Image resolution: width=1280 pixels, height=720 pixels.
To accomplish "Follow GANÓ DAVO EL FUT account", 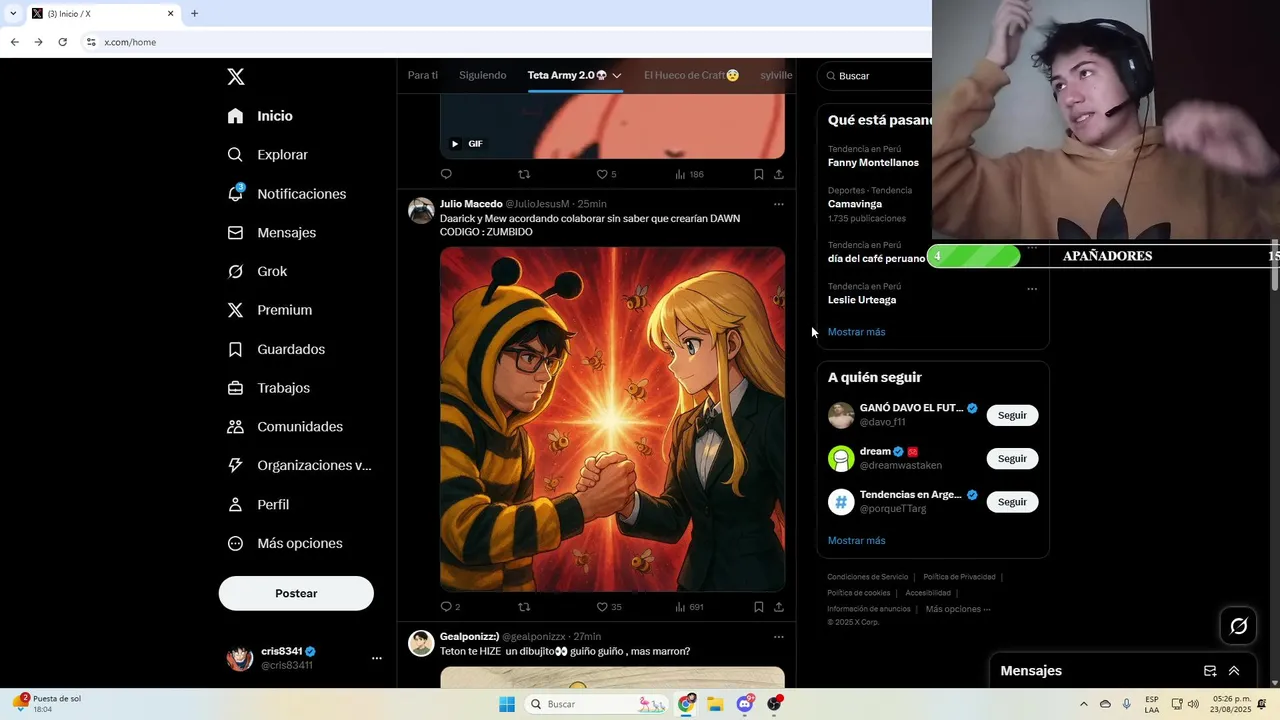I will click(1012, 415).
